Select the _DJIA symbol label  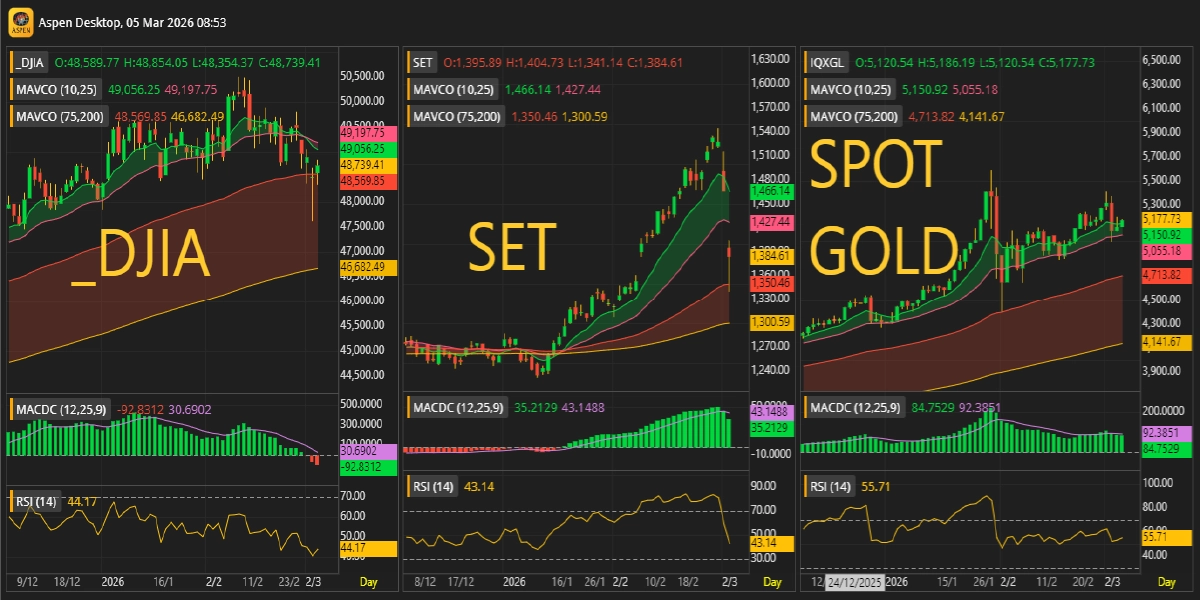click(x=32, y=63)
